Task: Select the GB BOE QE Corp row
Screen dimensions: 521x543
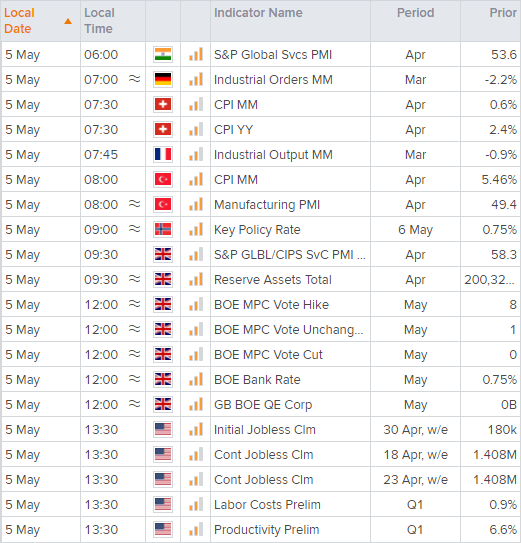Action: point(260,404)
